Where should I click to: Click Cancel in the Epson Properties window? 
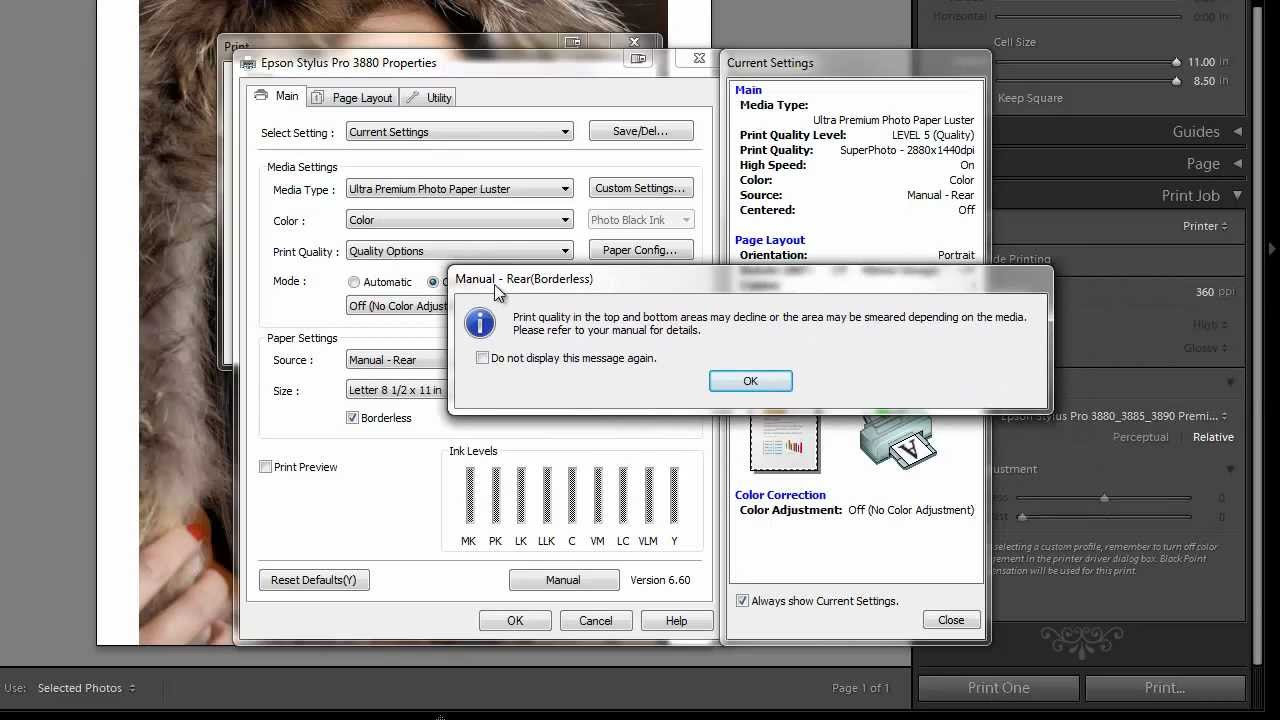[596, 621]
